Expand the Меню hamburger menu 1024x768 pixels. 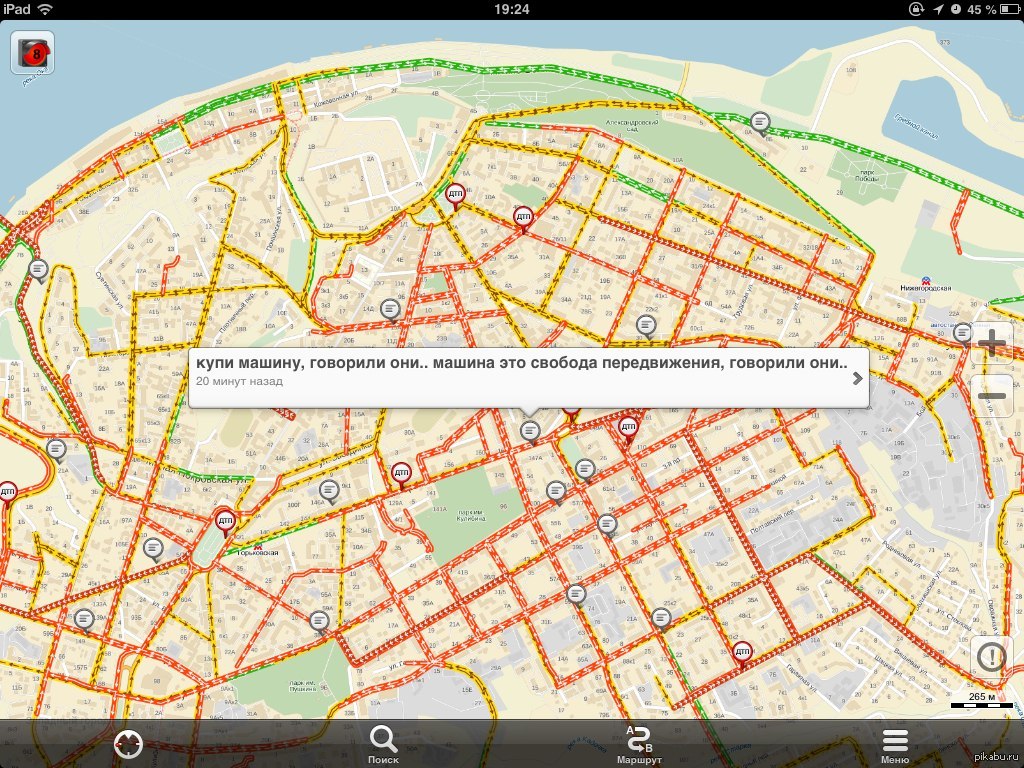tap(895, 743)
